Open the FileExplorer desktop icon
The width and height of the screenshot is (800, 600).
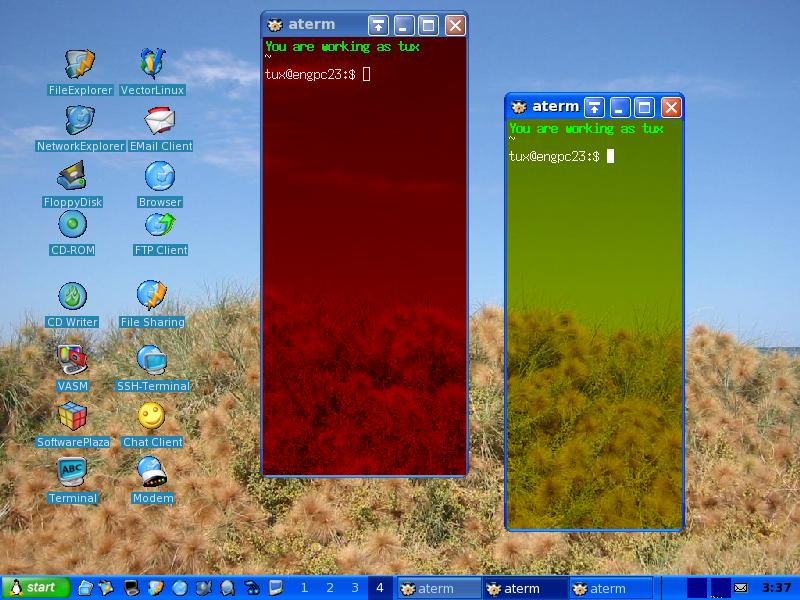[x=80, y=65]
